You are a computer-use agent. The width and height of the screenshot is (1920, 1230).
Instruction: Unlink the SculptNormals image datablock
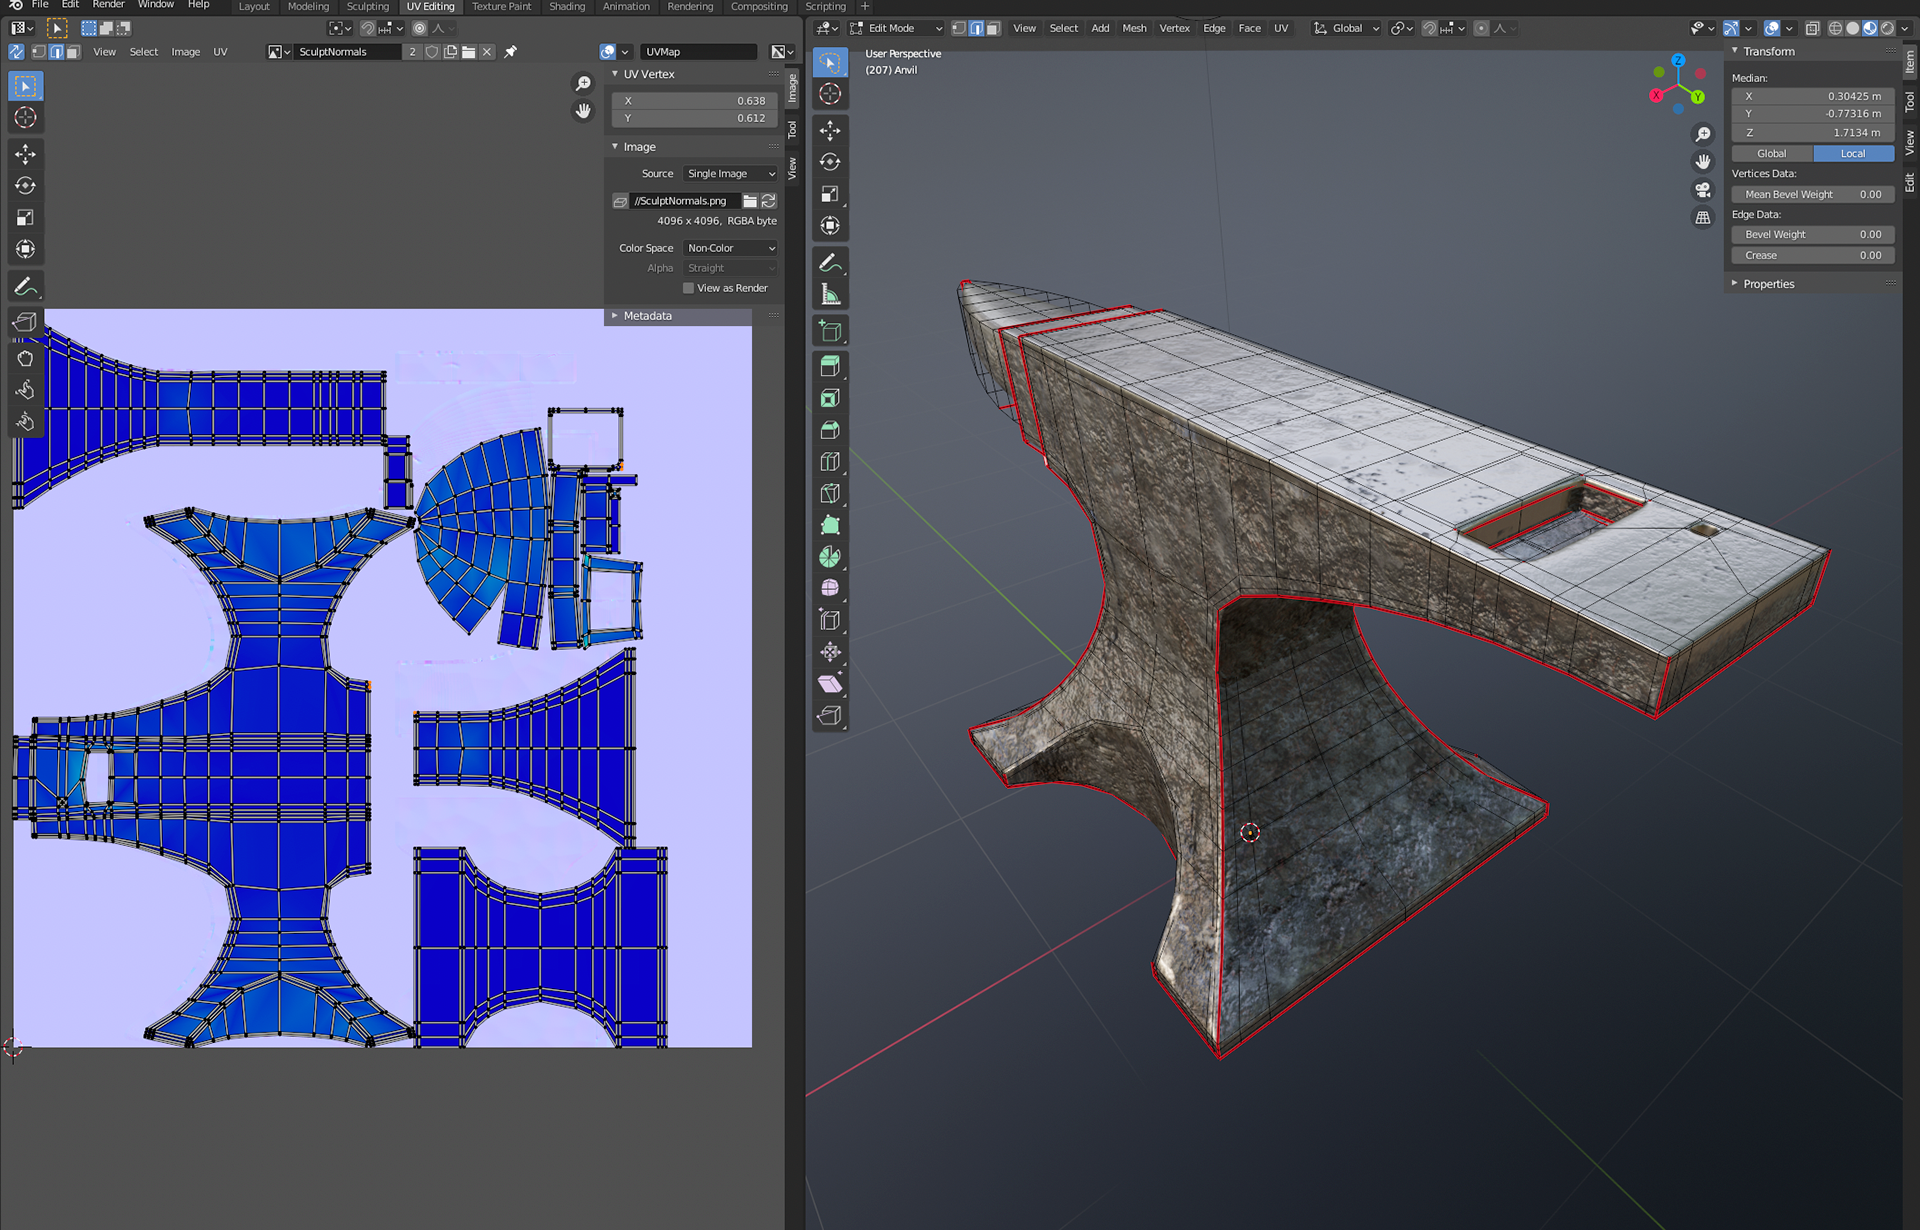(x=487, y=52)
